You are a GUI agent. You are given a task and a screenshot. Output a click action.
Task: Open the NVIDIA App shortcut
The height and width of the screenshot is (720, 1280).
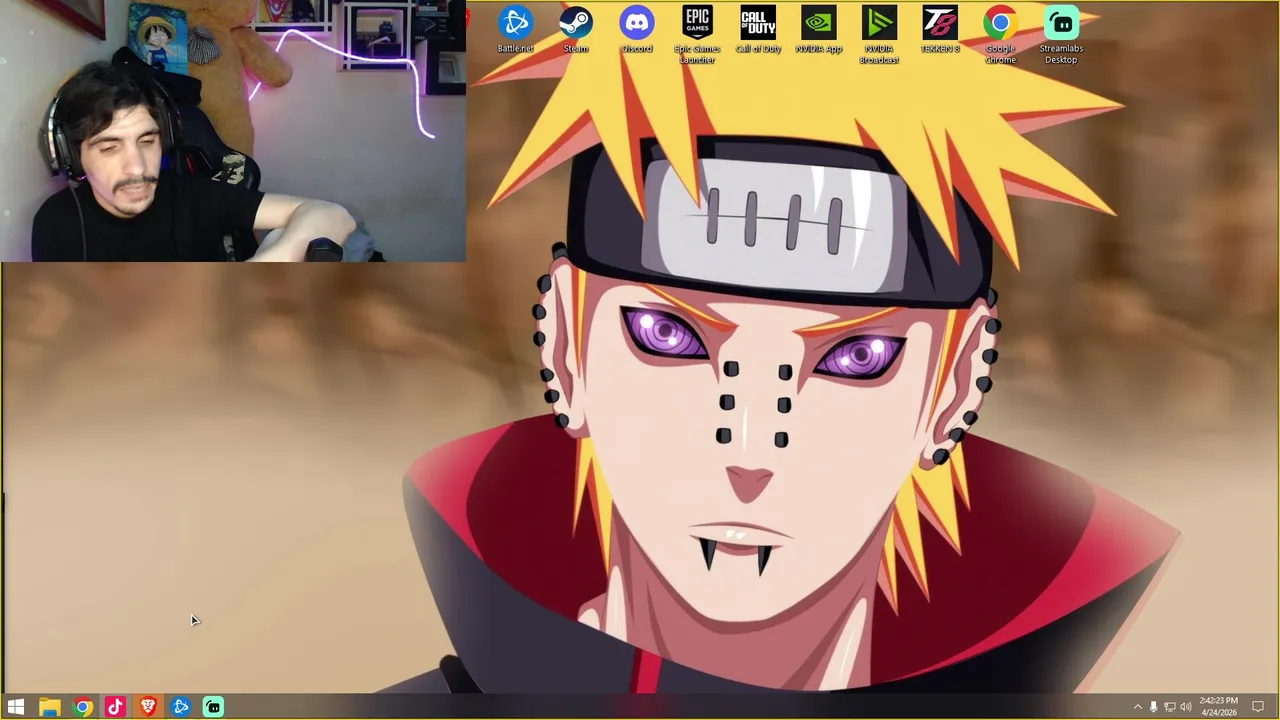pyautogui.click(x=819, y=30)
